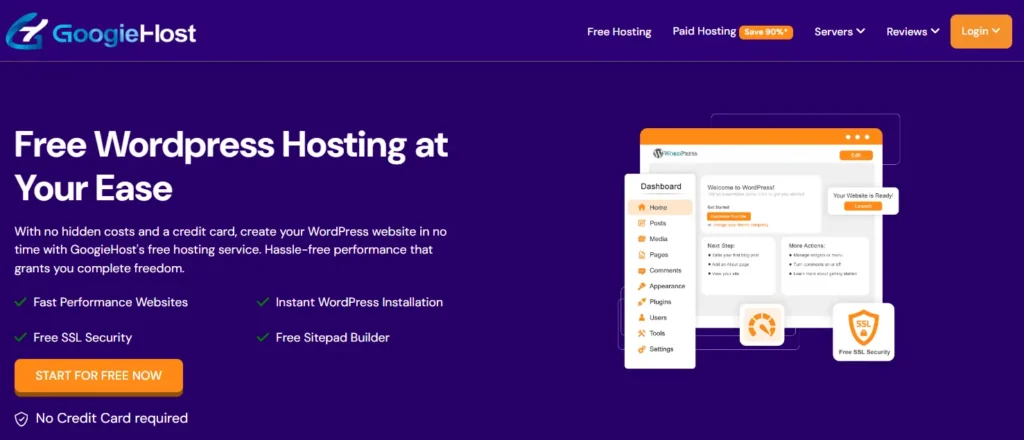Viewport: 1024px width, 440px height.
Task: Click the START FOR FREE NOW button
Action: 98,376
